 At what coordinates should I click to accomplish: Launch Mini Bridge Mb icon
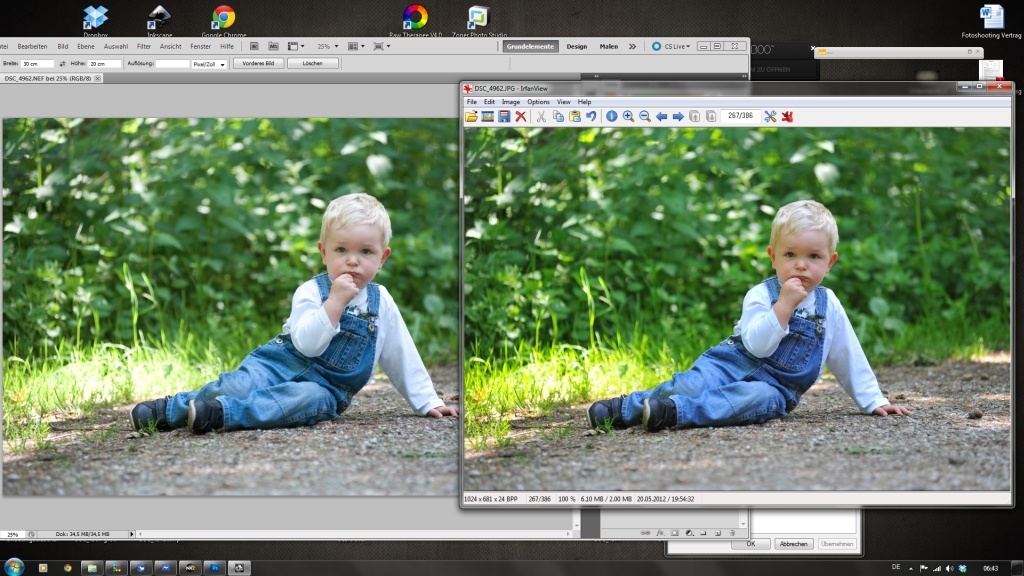tap(274, 46)
